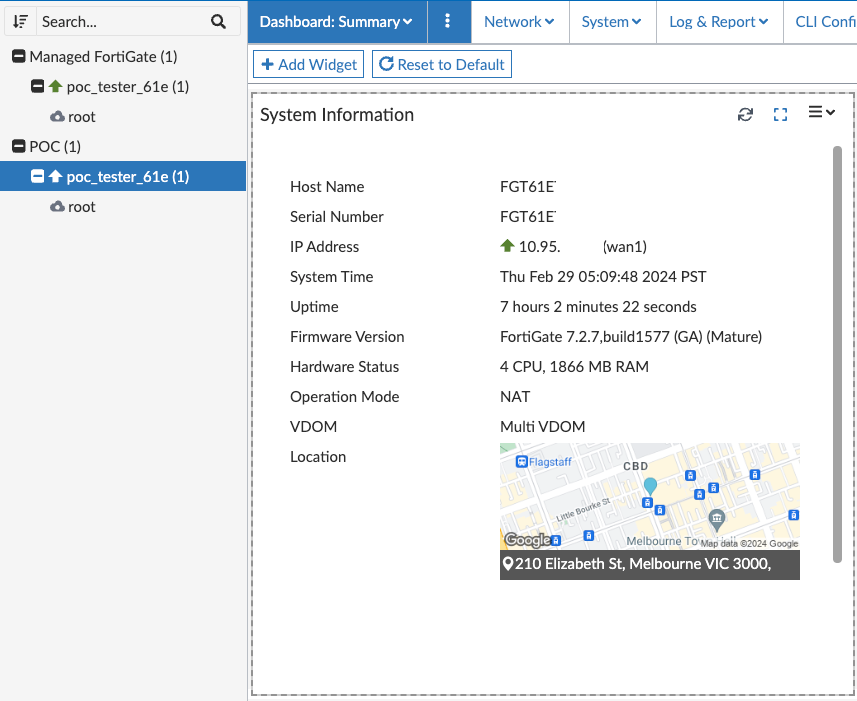Click the map location pin marker
Image resolution: width=857 pixels, height=701 pixels.
click(650, 486)
